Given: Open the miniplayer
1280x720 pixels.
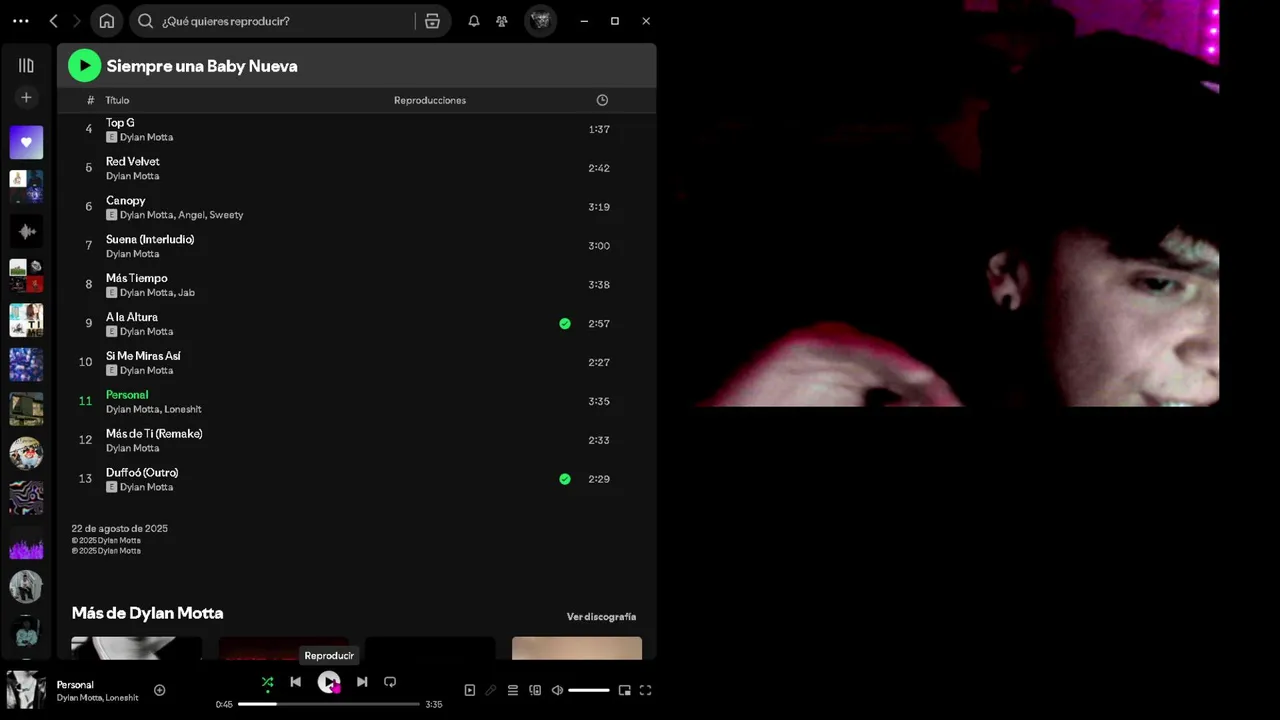Looking at the screenshot, I should [x=624, y=690].
